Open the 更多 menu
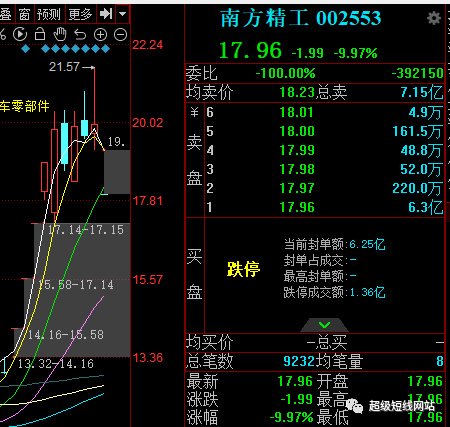The width and height of the screenshot is (450, 427). [80, 14]
